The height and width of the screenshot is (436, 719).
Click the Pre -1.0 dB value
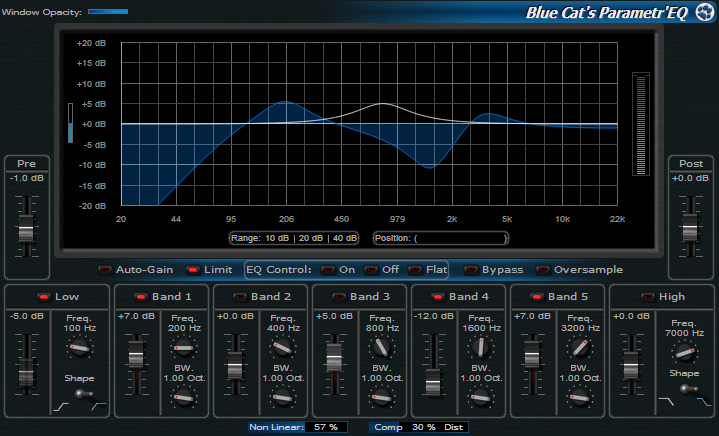pos(27,178)
